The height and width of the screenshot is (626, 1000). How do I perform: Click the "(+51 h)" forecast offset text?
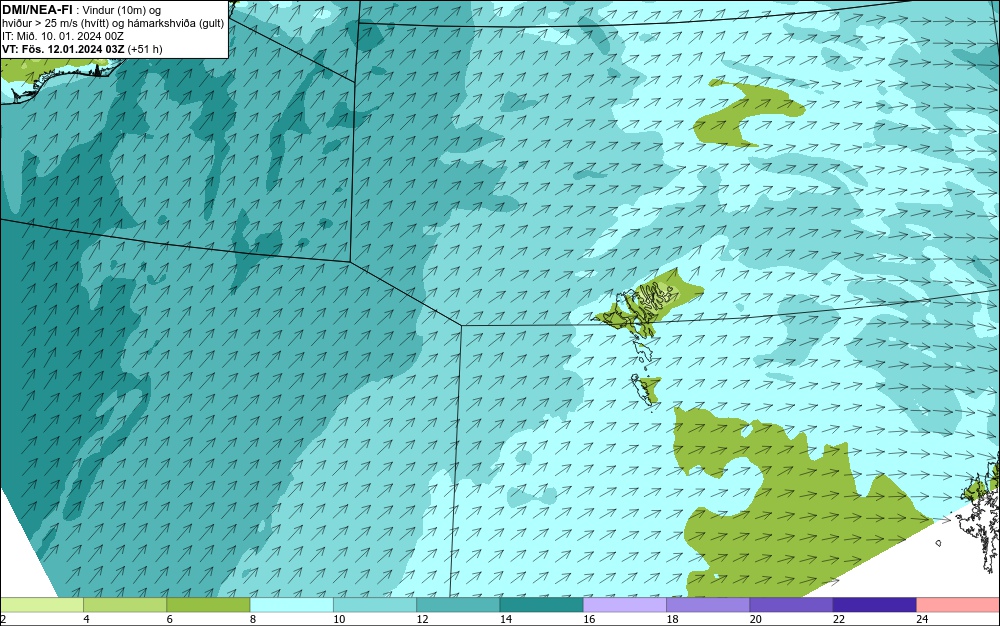pyautogui.click(x=145, y=49)
